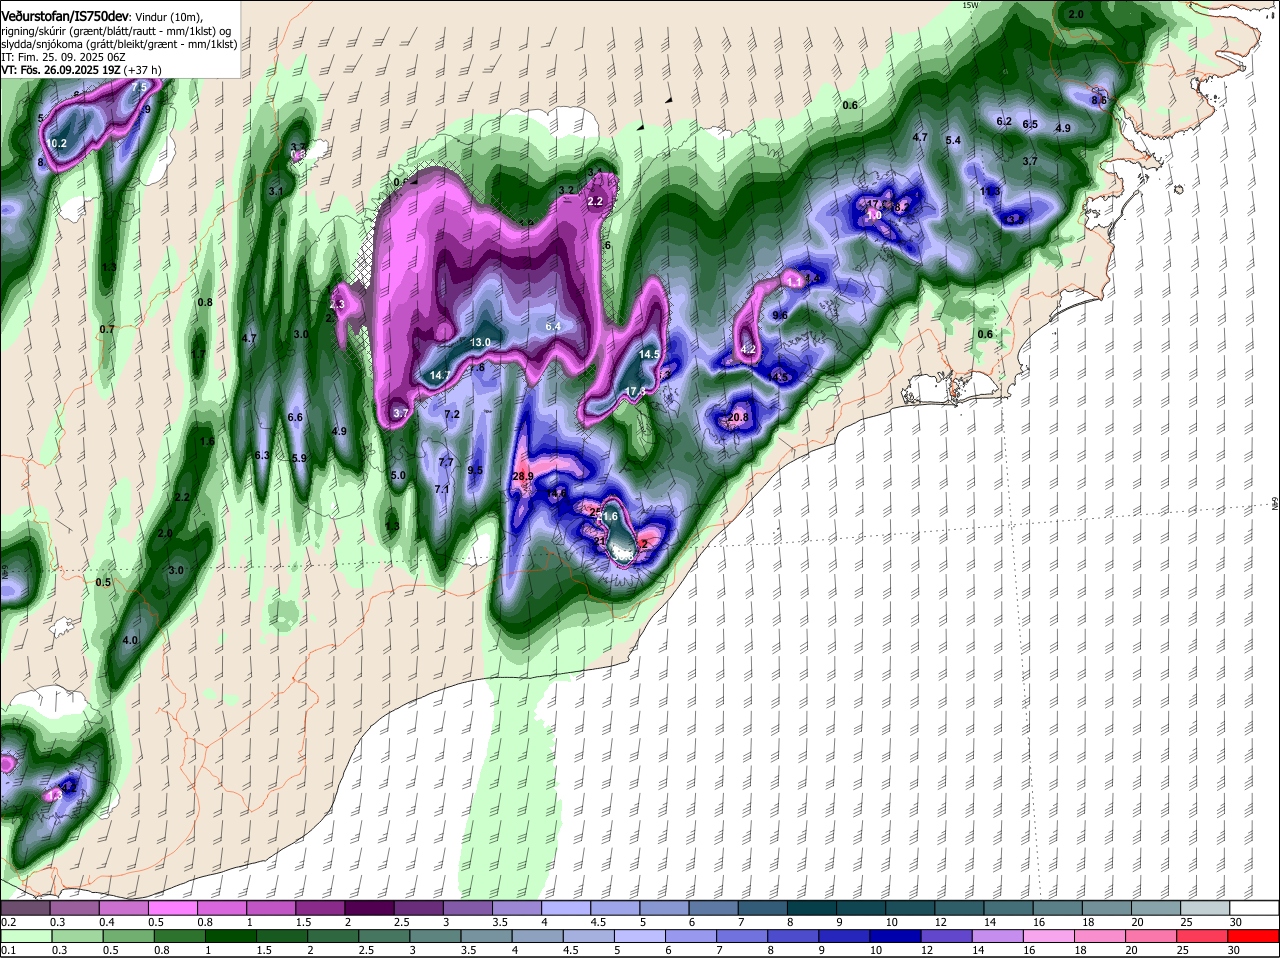Click the 14.5 value on the map

650,354
